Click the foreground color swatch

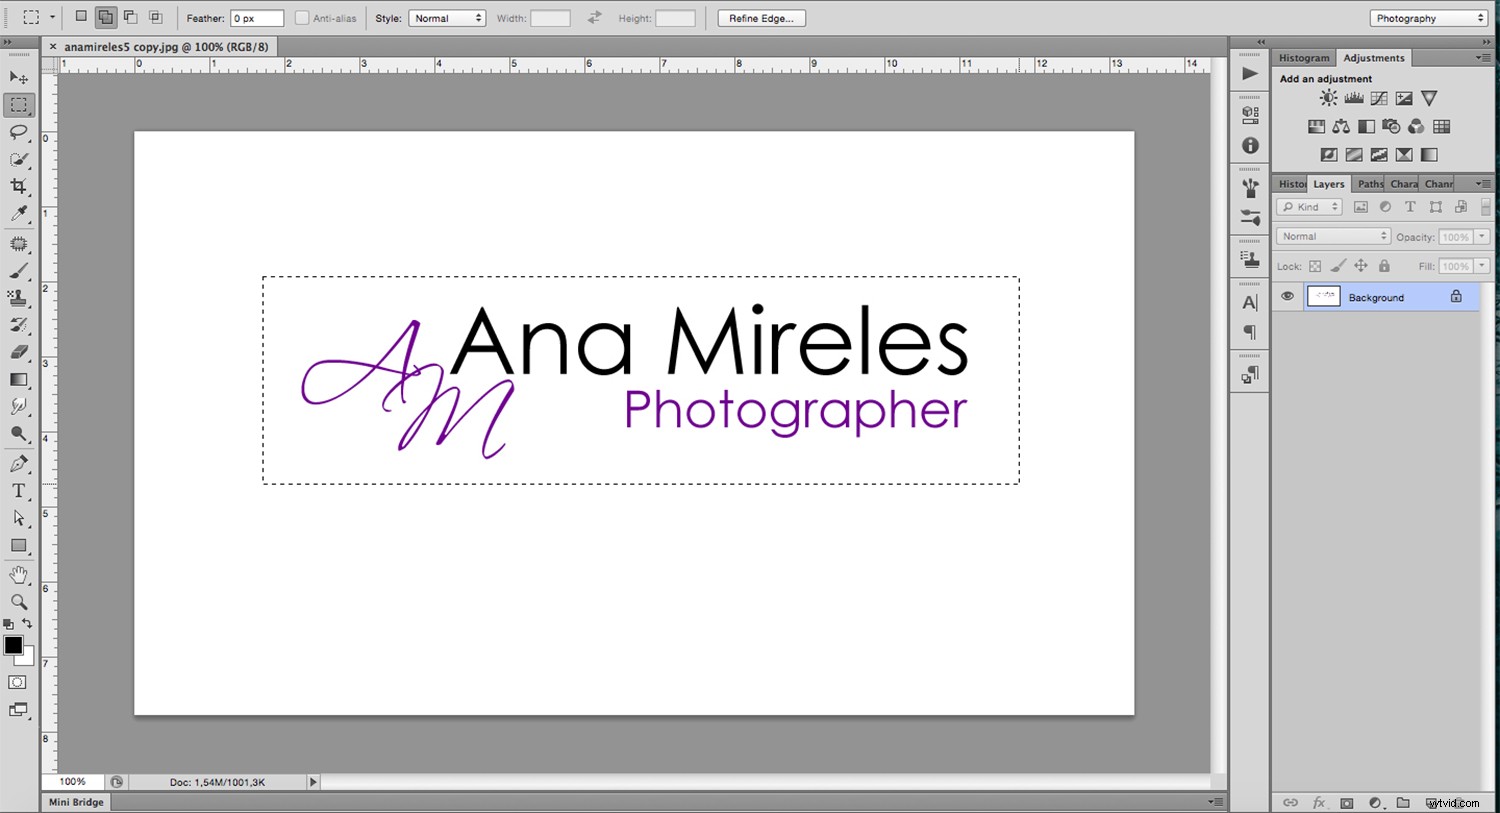(x=13, y=645)
